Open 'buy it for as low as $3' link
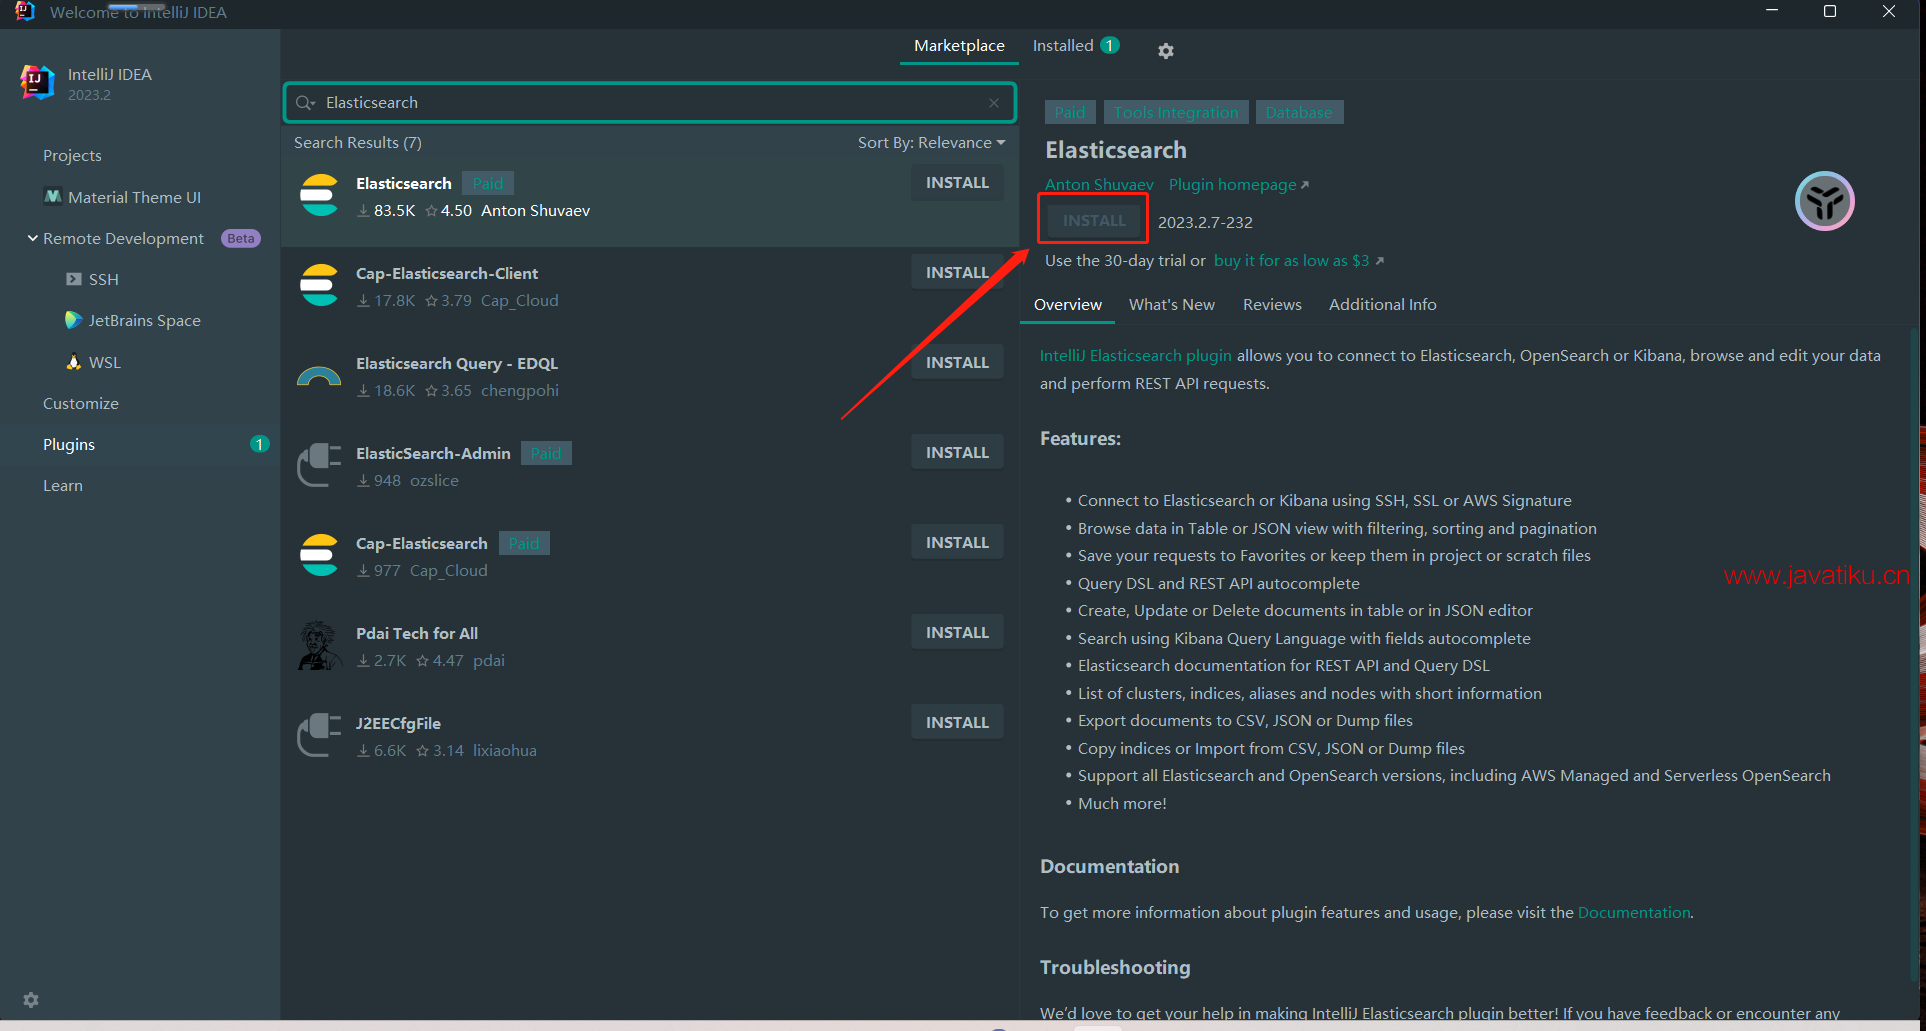 [1298, 261]
